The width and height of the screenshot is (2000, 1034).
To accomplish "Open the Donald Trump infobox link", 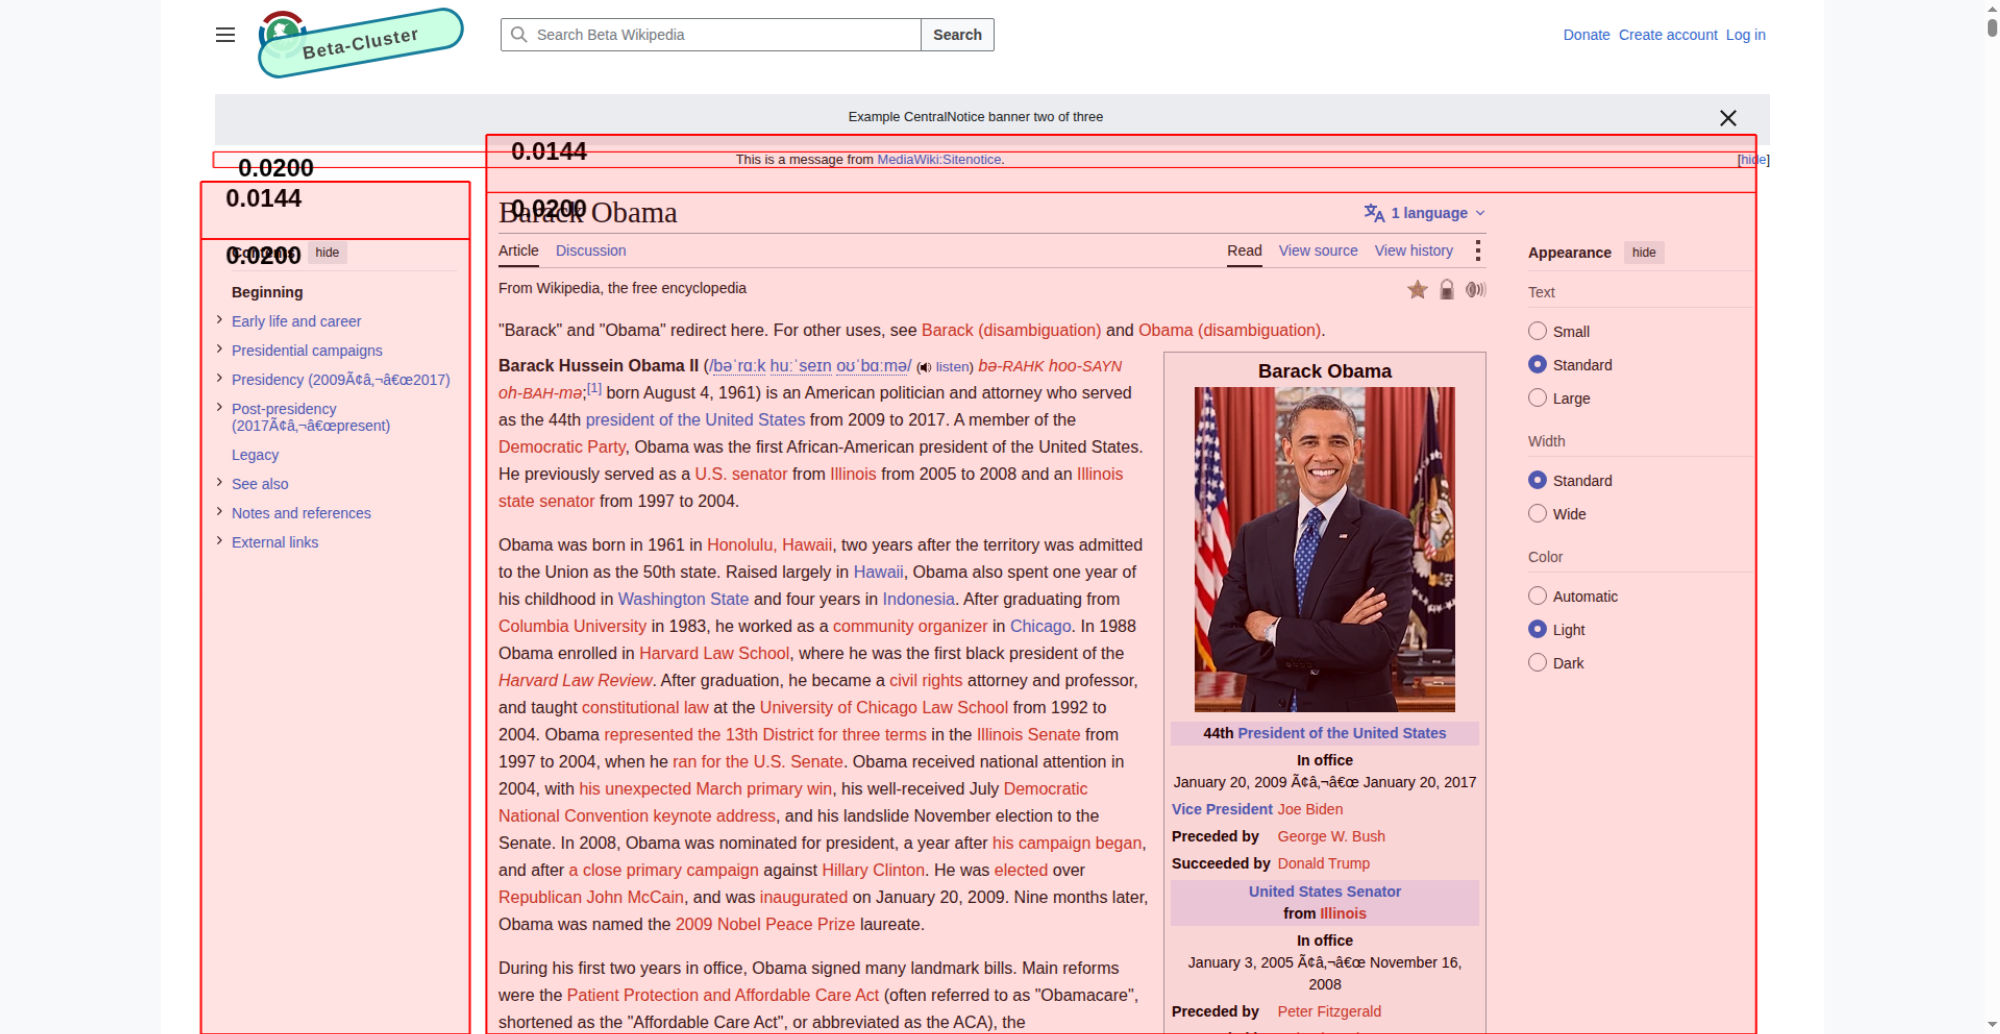I will coord(1323,863).
